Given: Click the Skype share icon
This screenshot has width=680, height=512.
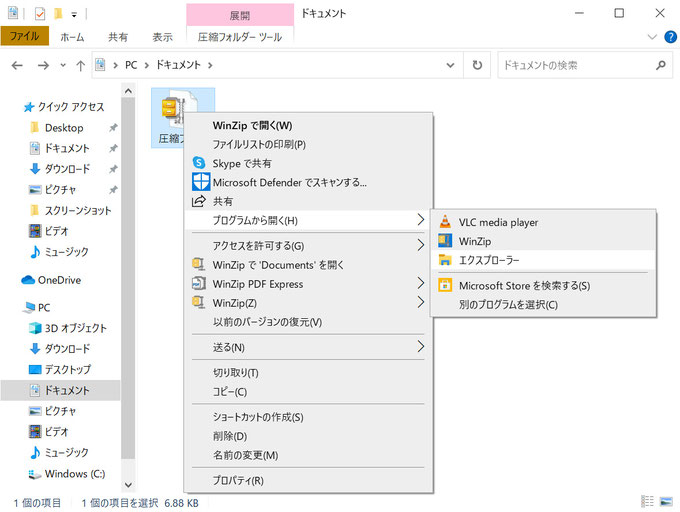Looking at the screenshot, I should 199,163.
